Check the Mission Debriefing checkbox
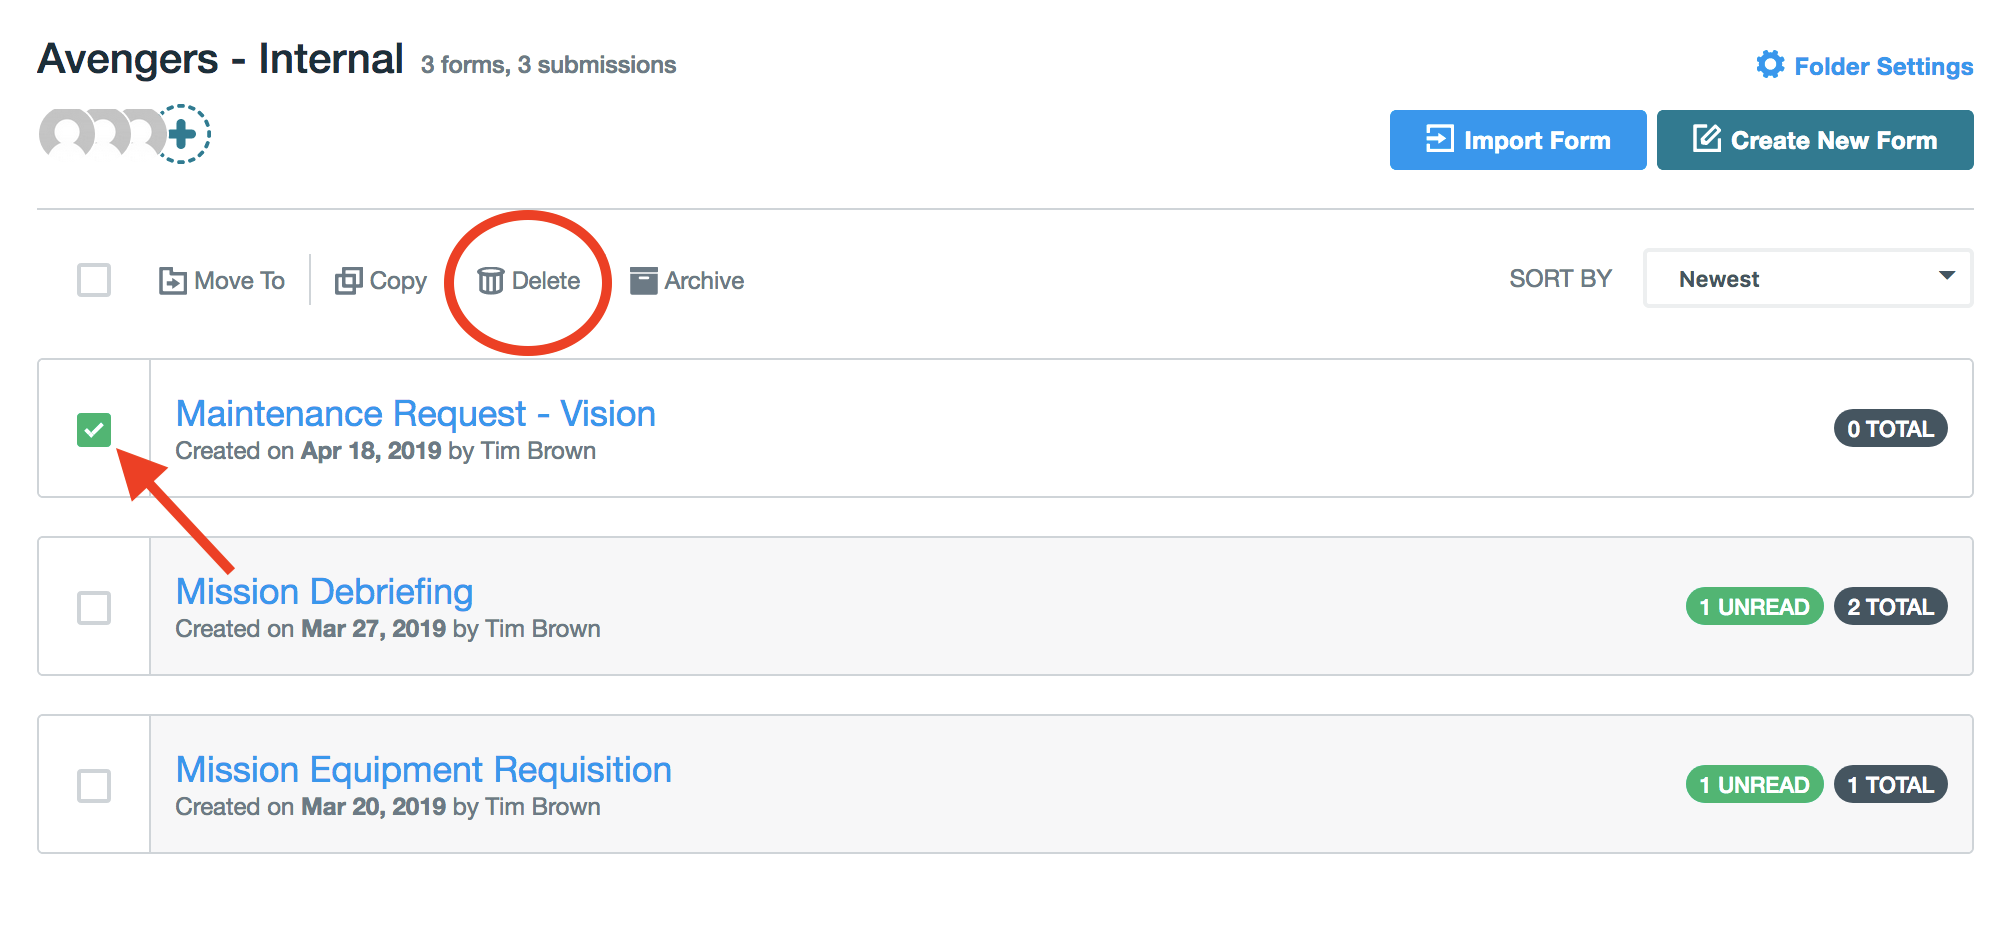 pos(94,608)
